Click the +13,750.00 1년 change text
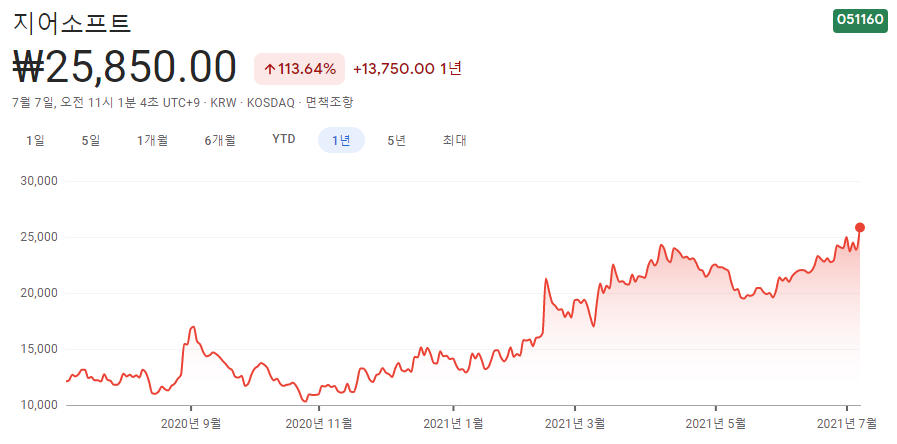The height and width of the screenshot is (444, 897). click(x=407, y=69)
